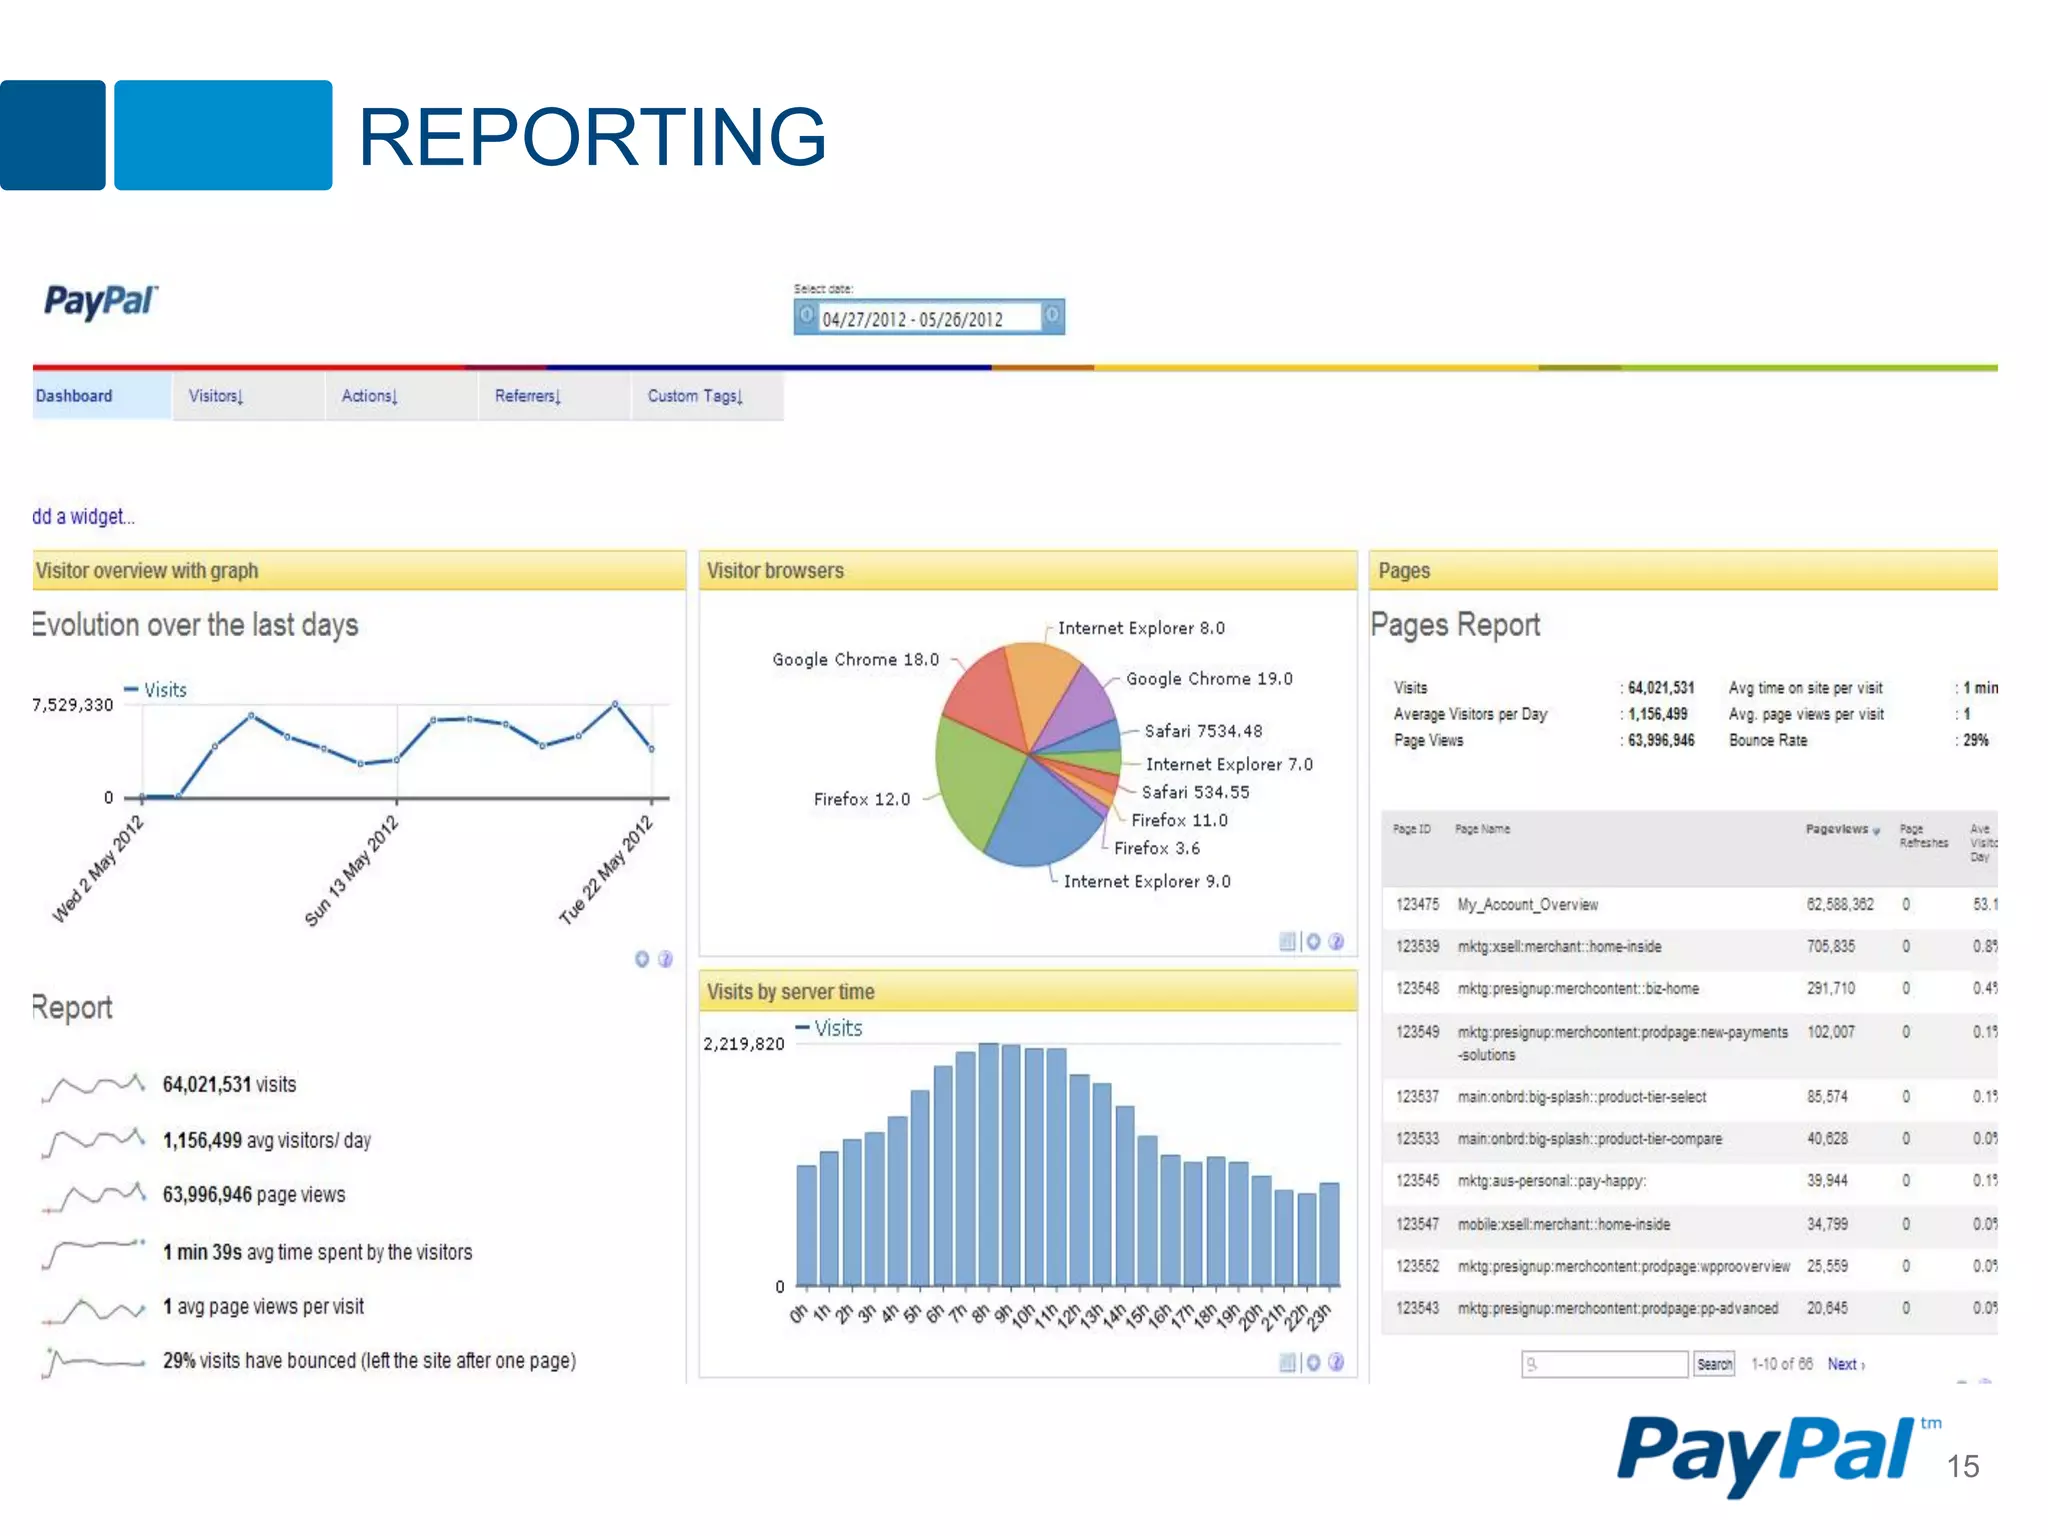Open the Visitors dropdown menu
The height and width of the screenshot is (1536, 2048).
[216, 396]
